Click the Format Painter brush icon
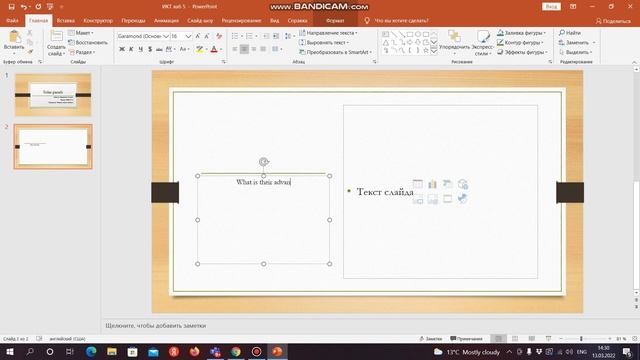Image resolution: width=640 pixels, height=360 pixels. [x=30, y=52]
